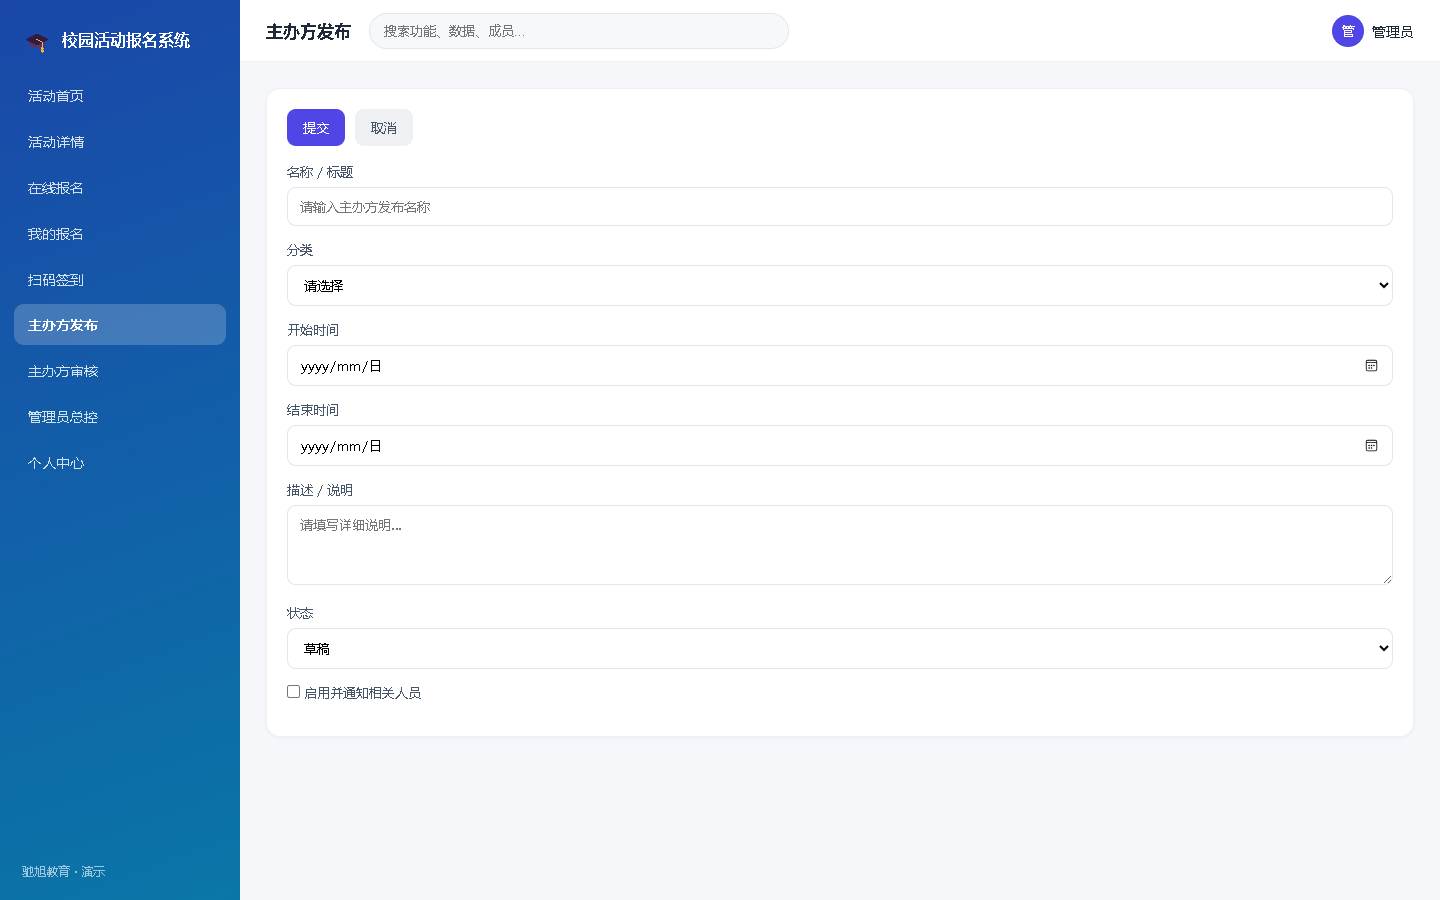Click the end time date field
The height and width of the screenshot is (900, 1440).
pyautogui.click(x=840, y=446)
